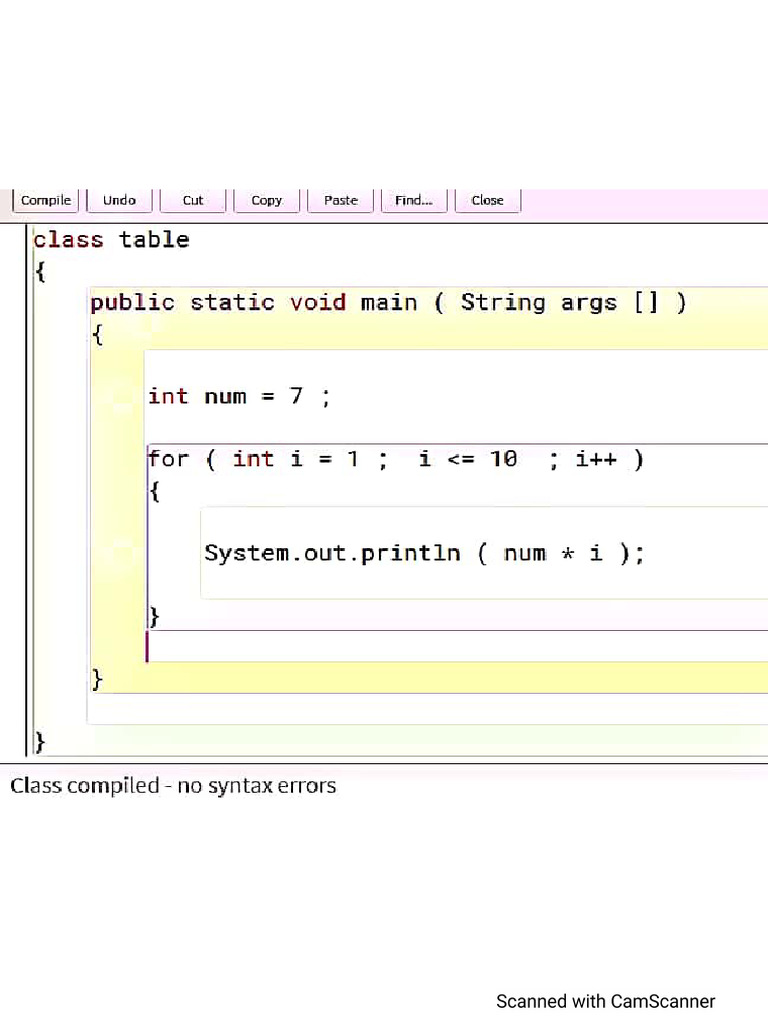Open the Find... dialog button
This screenshot has width=768, height=1024.
click(x=414, y=200)
